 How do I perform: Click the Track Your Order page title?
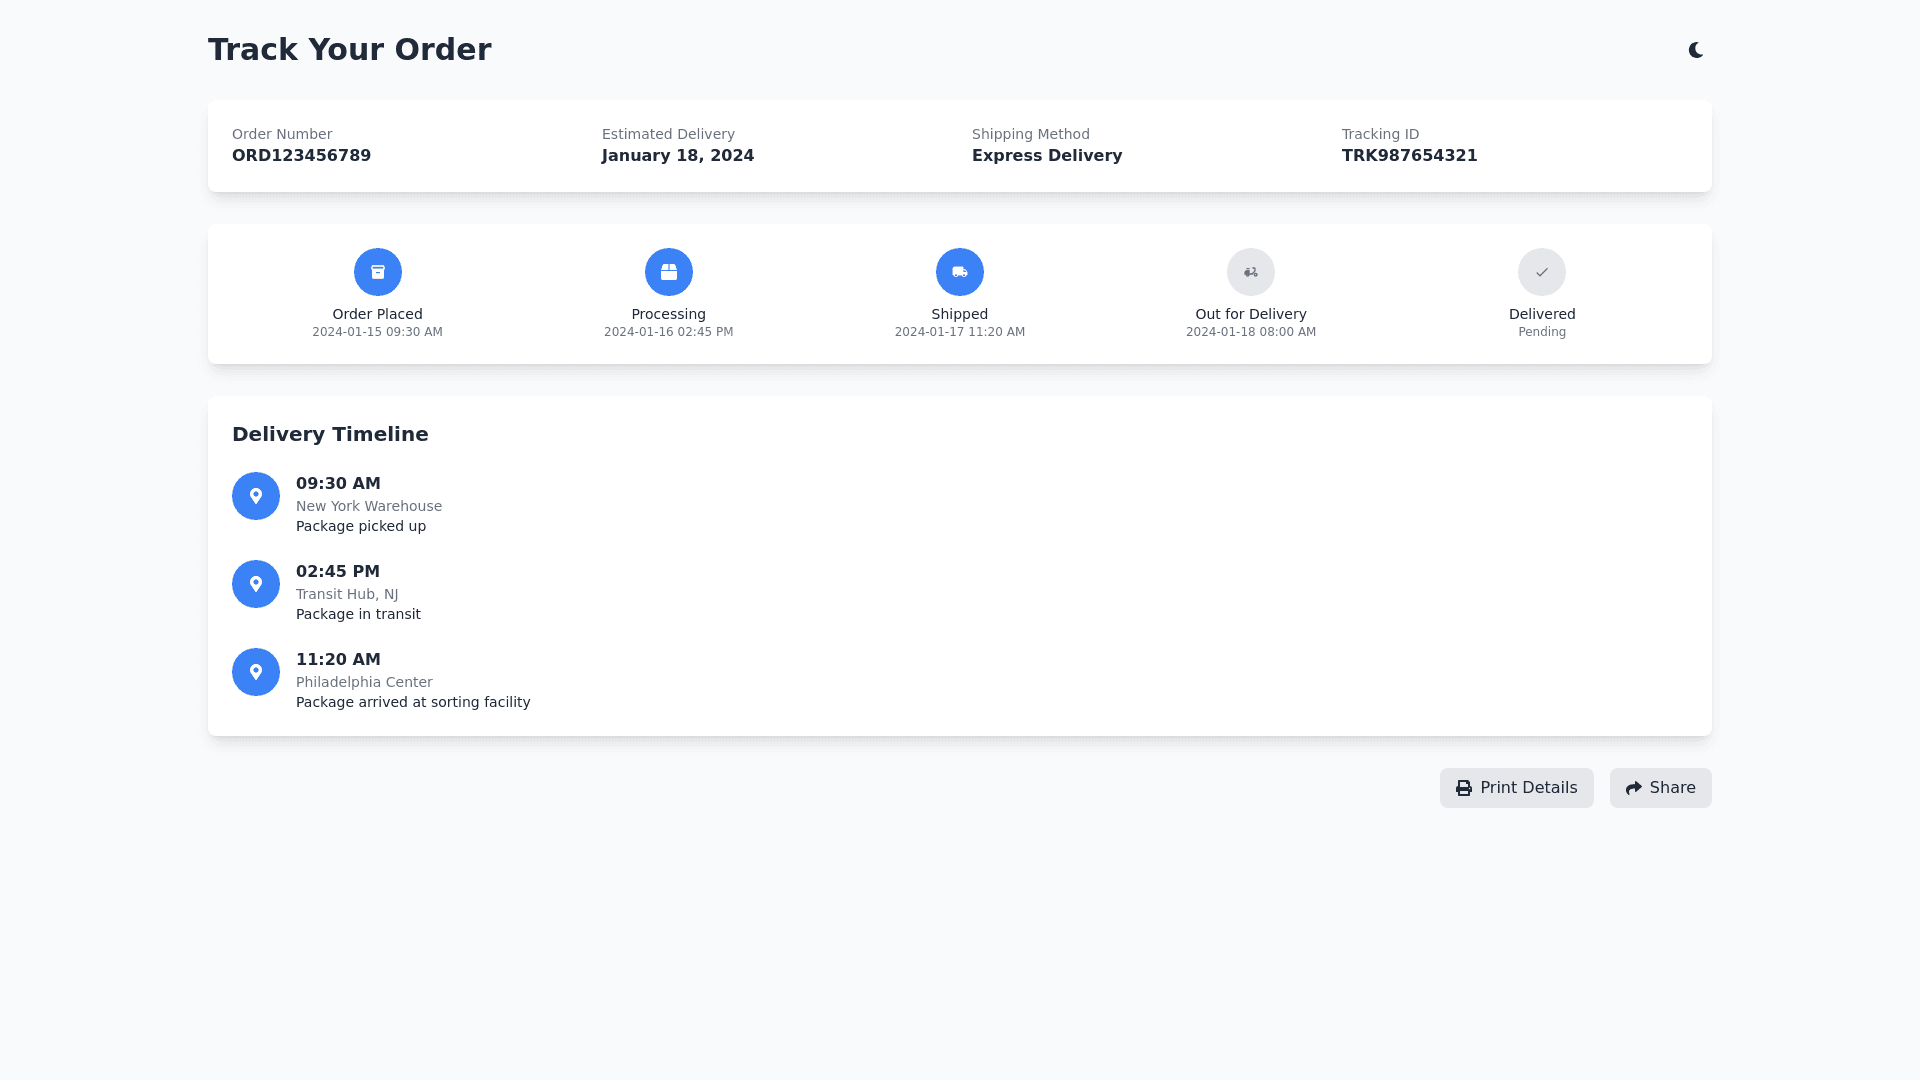(349, 50)
